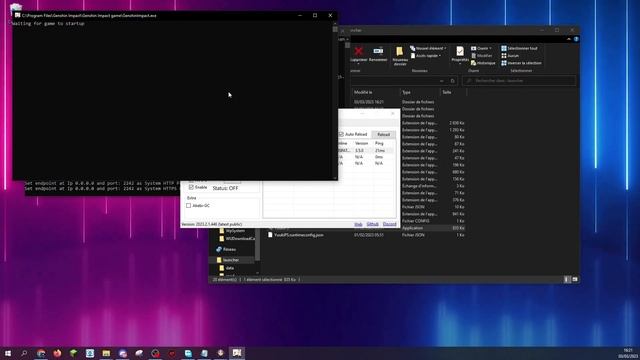Open the yellow File Explorer taskbar icon
The width and height of the screenshot is (640, 360).
coord(106,353)
